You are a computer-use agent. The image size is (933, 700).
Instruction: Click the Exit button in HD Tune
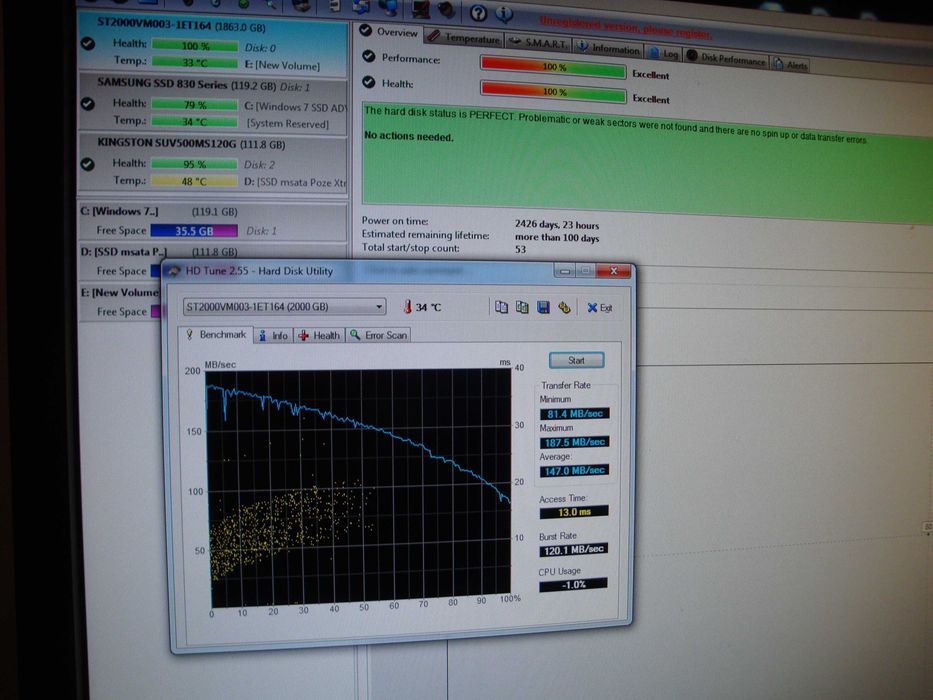click(x=600, y=308)
